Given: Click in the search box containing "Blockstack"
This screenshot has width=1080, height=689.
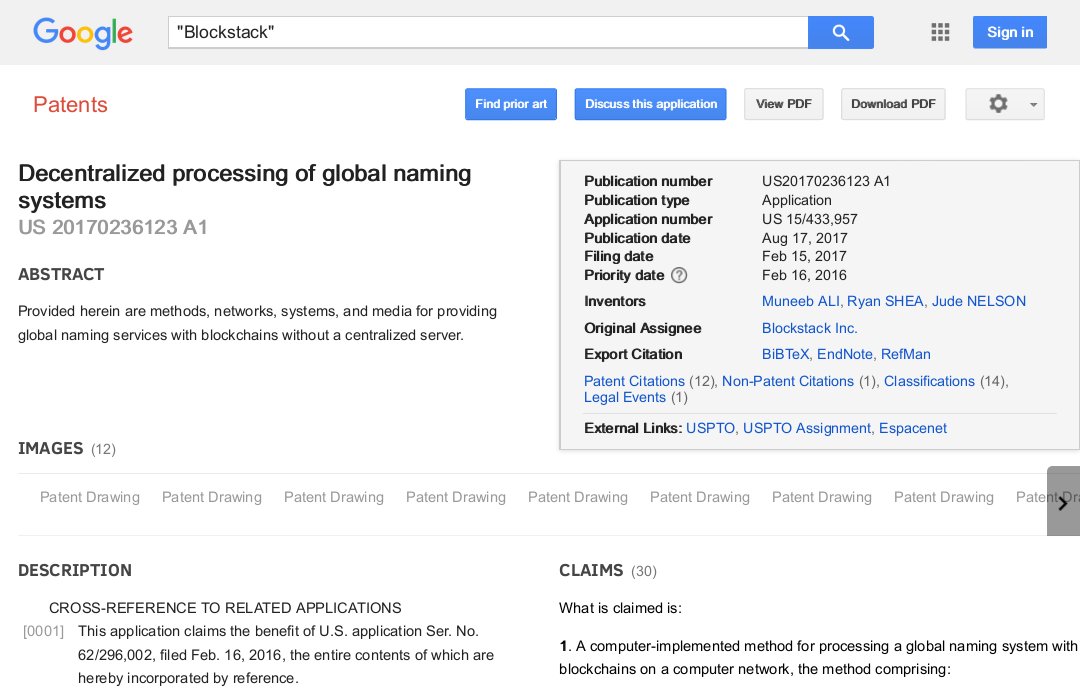Looking at the screenshot, I should click(488, 32).
